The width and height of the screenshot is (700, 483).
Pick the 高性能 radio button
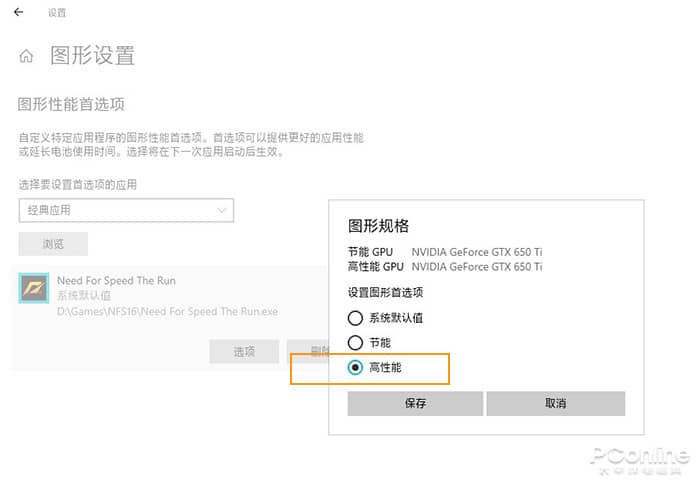coord(355,368)
